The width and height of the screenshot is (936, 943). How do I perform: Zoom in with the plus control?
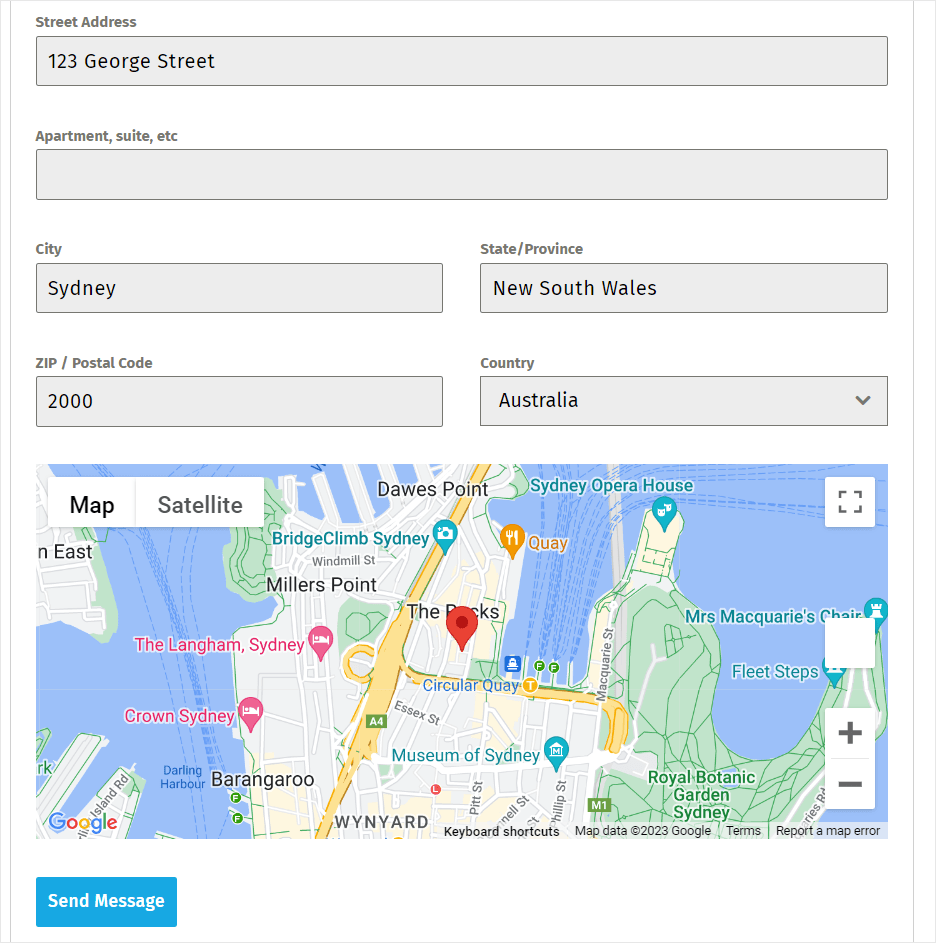point(849,733)
